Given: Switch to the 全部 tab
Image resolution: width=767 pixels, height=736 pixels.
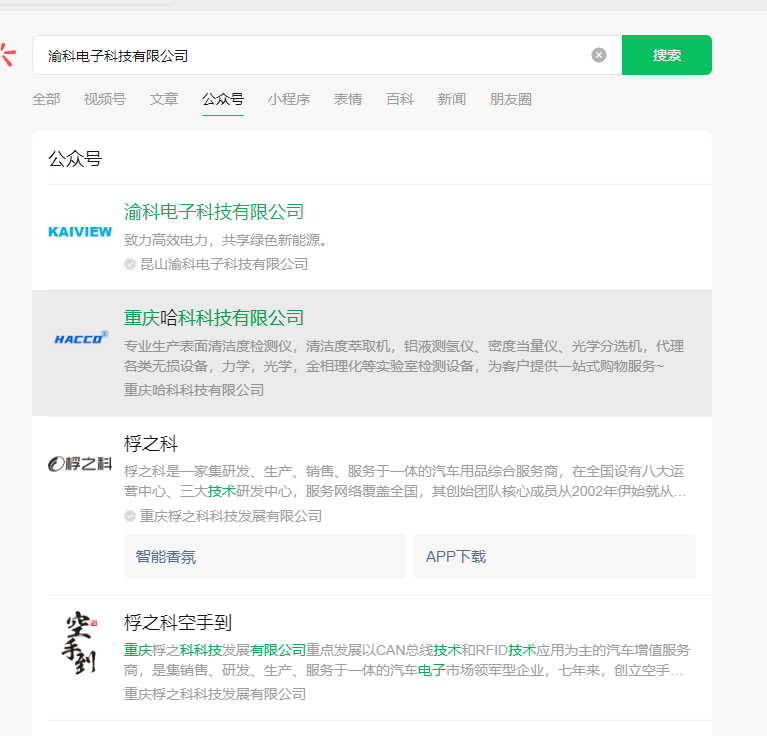Looking at the screenshot, I should pyautogui.click(x=46, y=99).
